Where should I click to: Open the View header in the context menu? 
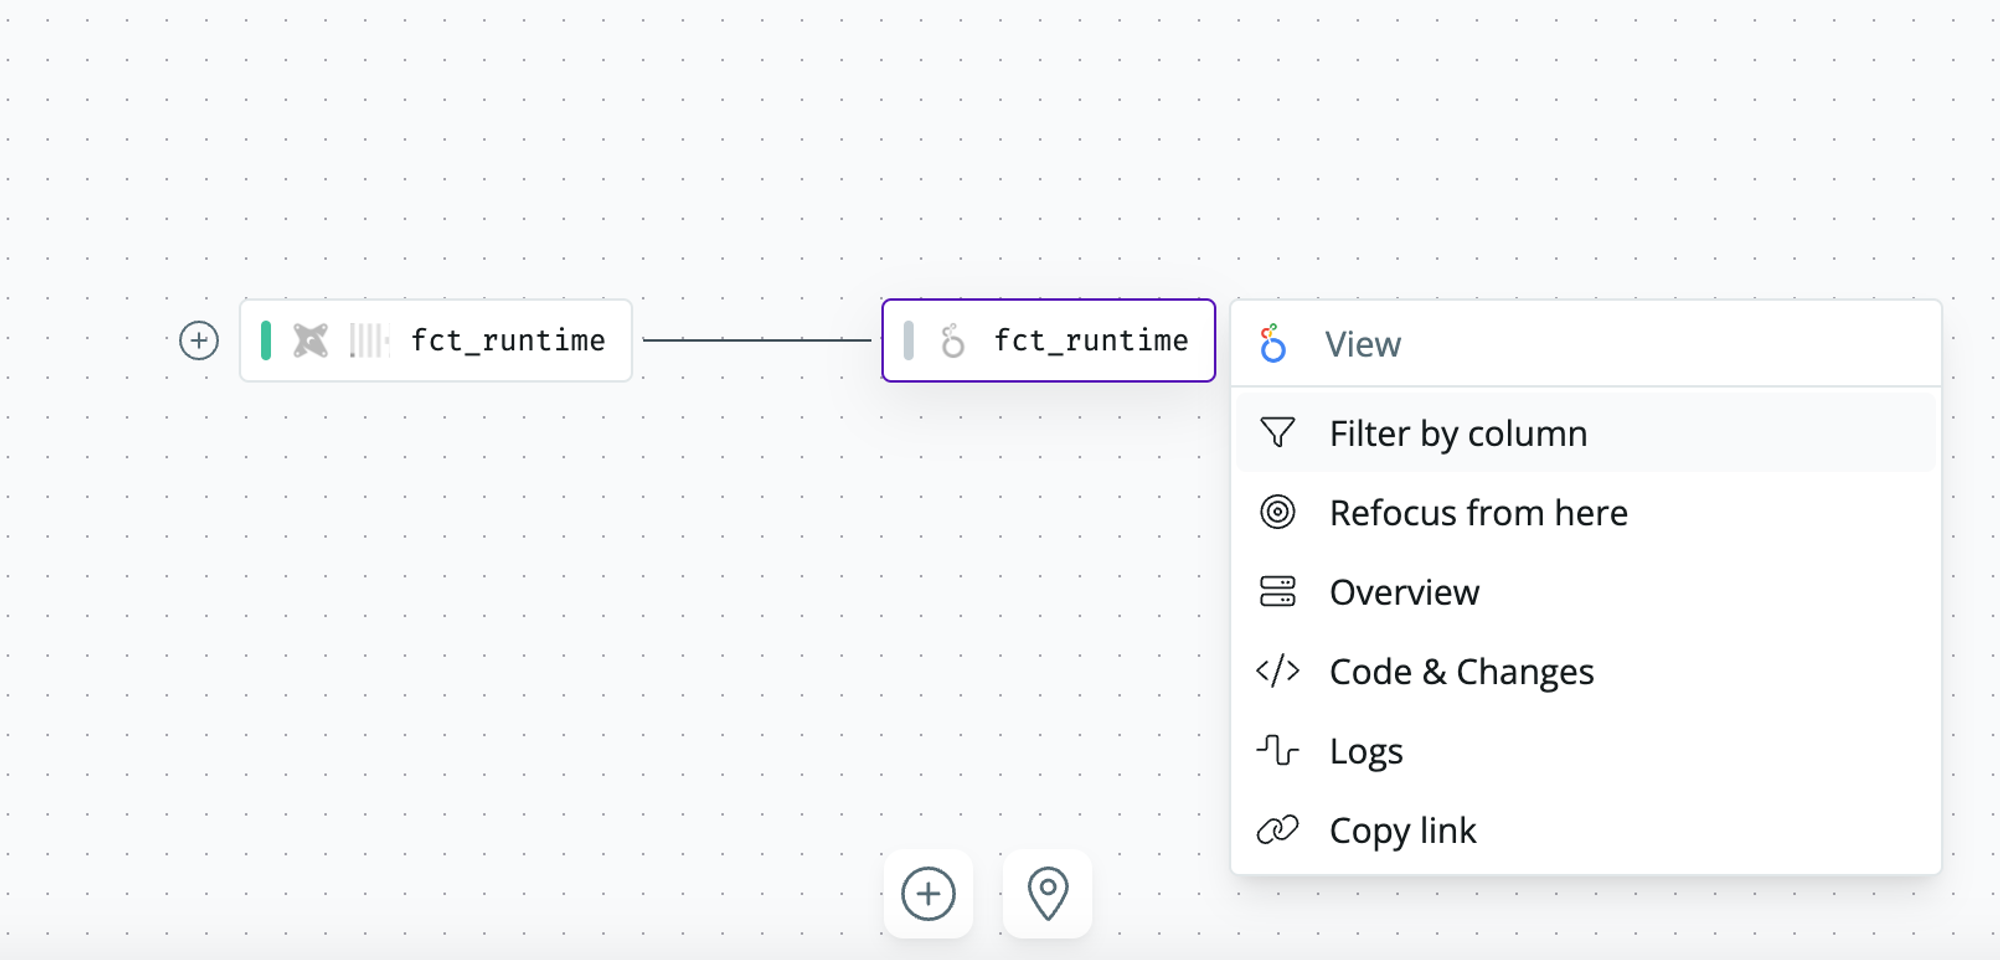(x=1585, y=344)
